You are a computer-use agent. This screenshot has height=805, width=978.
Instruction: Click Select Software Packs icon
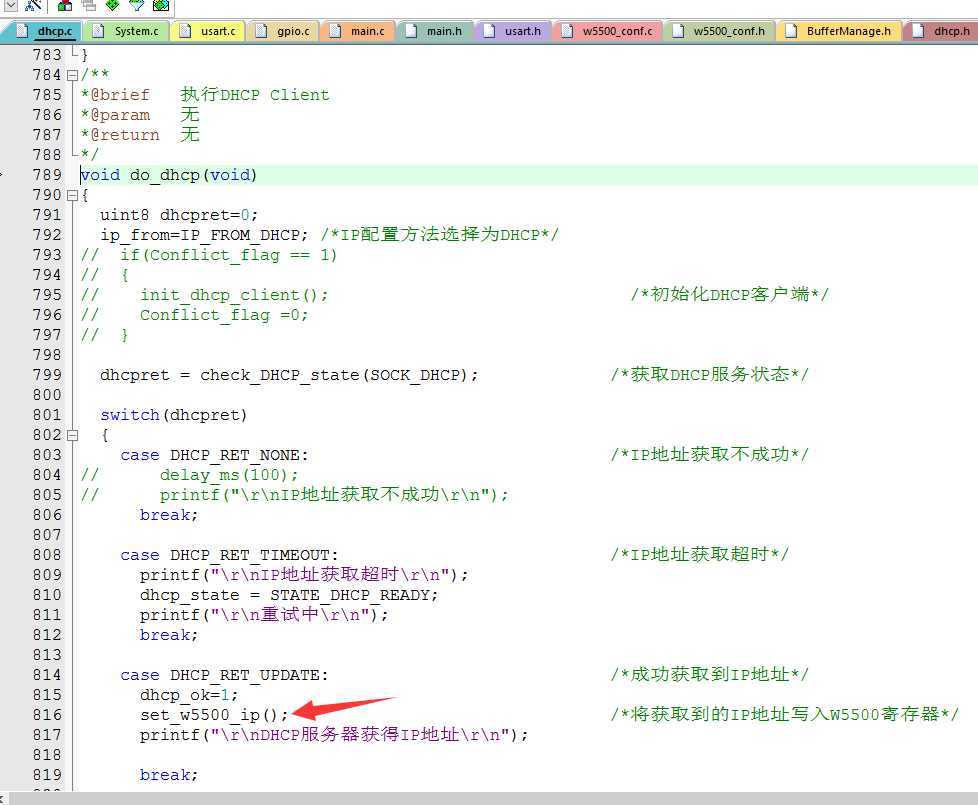coord(137,6)
